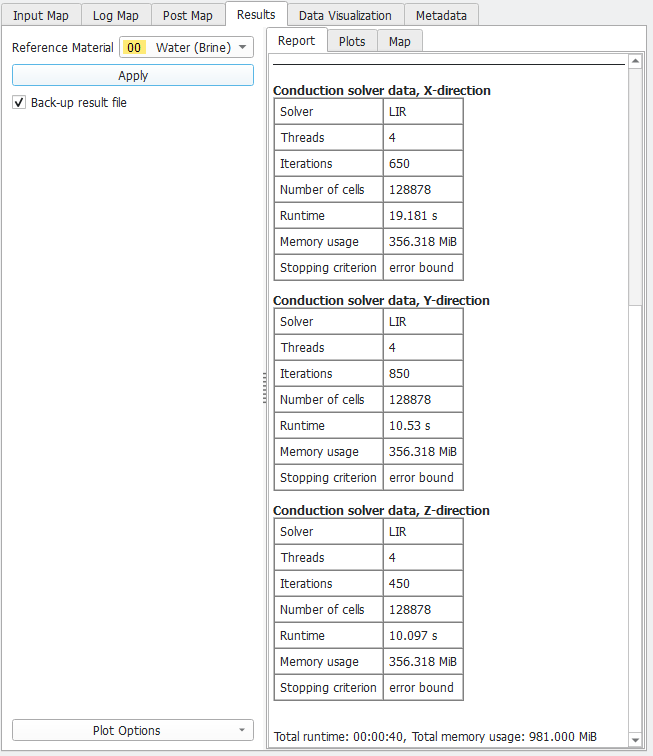Viewport: 653px width, 756px height.
Task: Click the report scrollbar up arrow
Action: point(635,61)
